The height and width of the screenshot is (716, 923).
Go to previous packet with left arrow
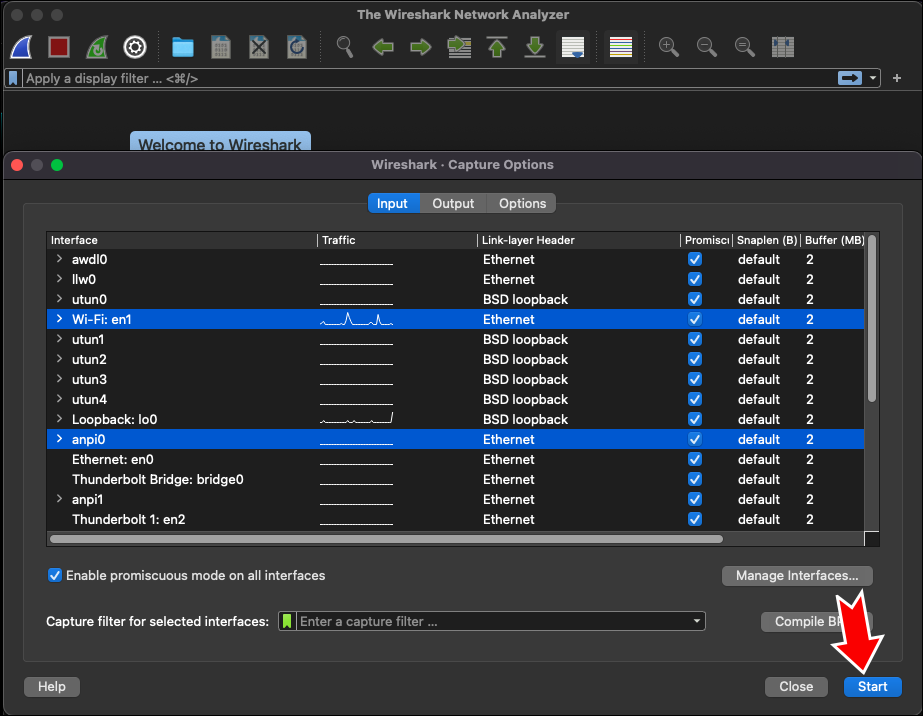(383, 47)
